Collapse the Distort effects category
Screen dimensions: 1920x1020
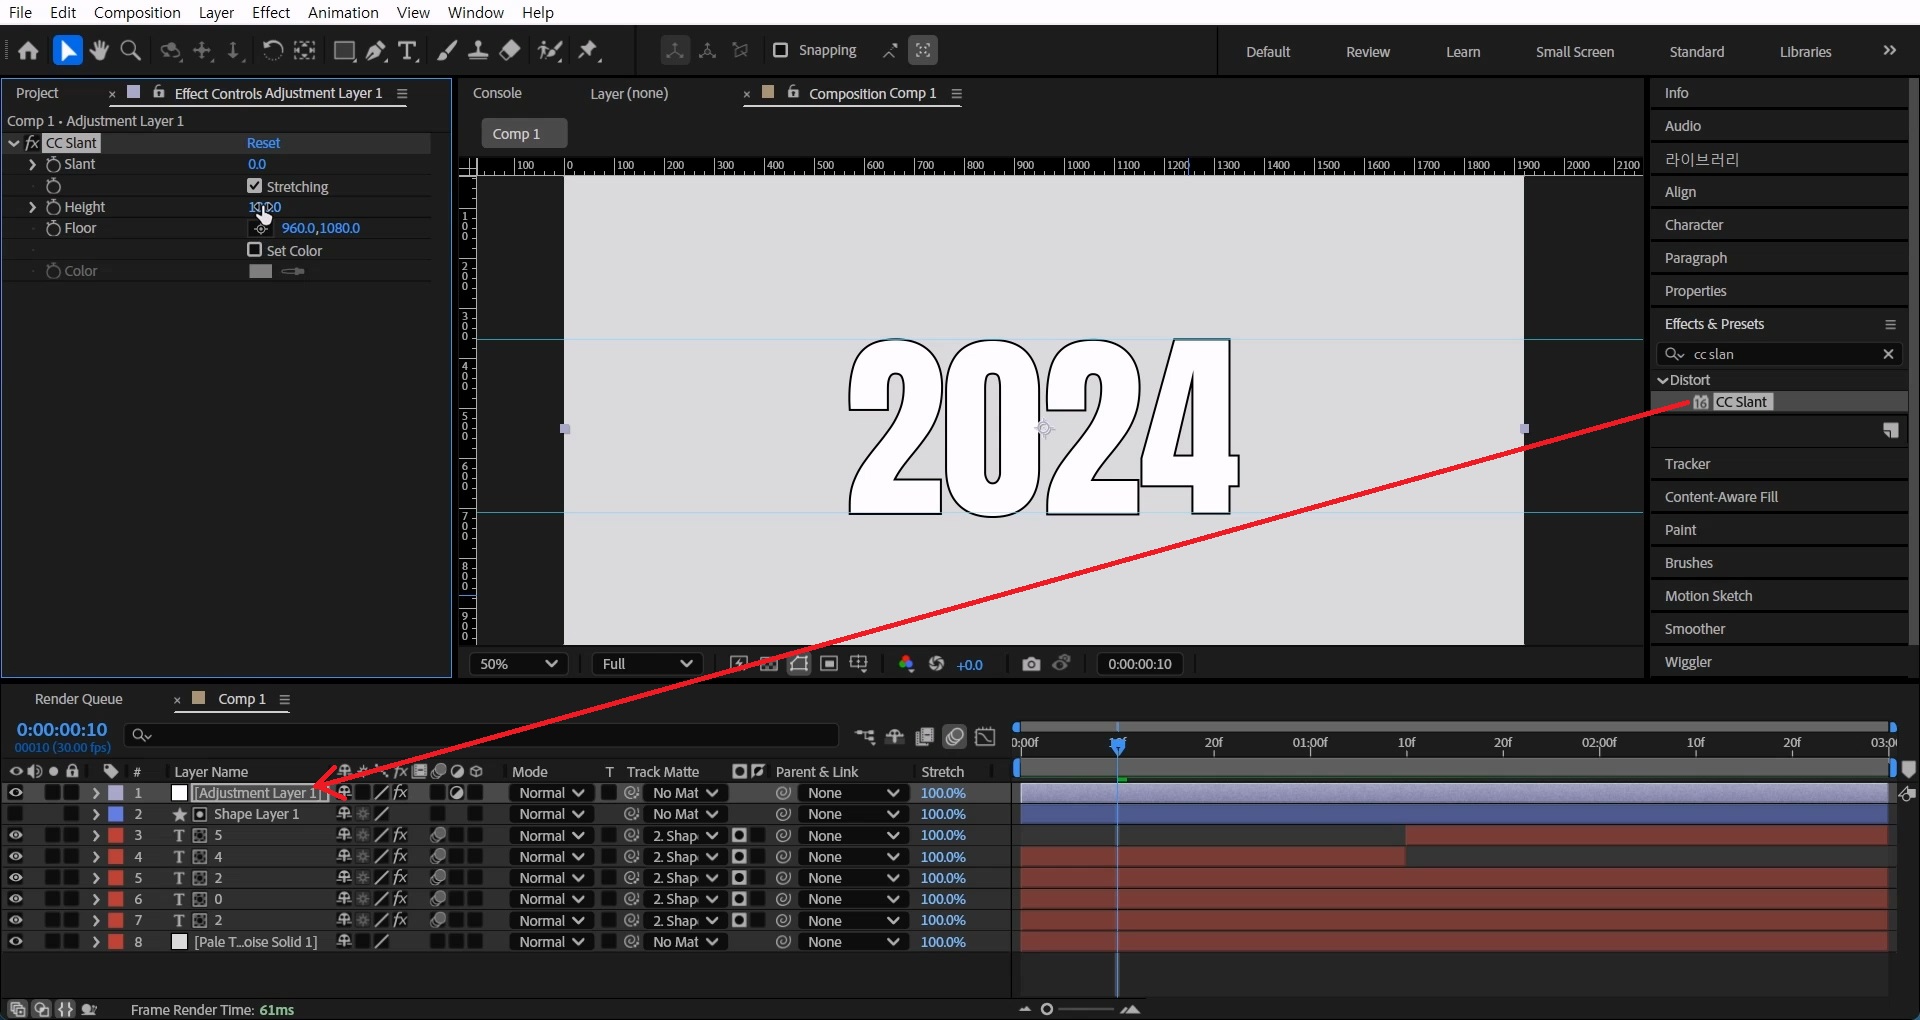[1663, 380]
